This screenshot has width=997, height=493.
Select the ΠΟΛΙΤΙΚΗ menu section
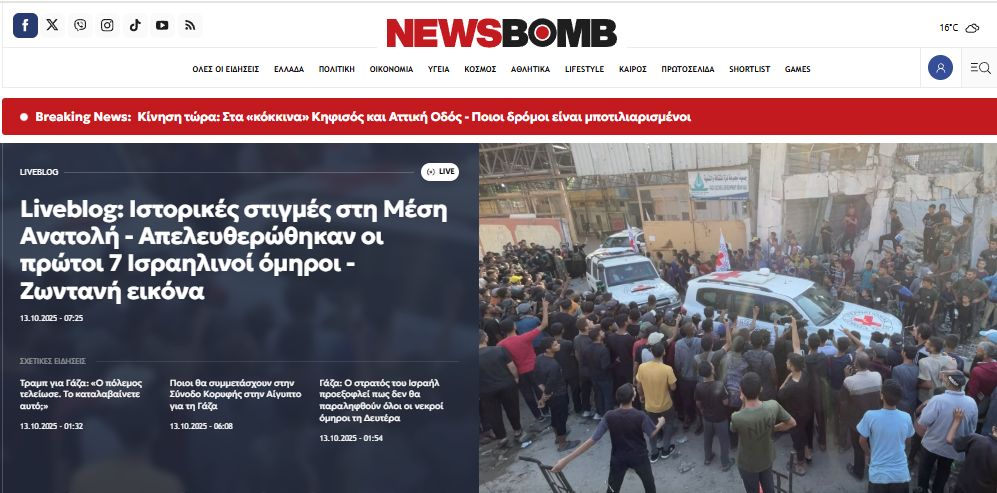point(337,69)
